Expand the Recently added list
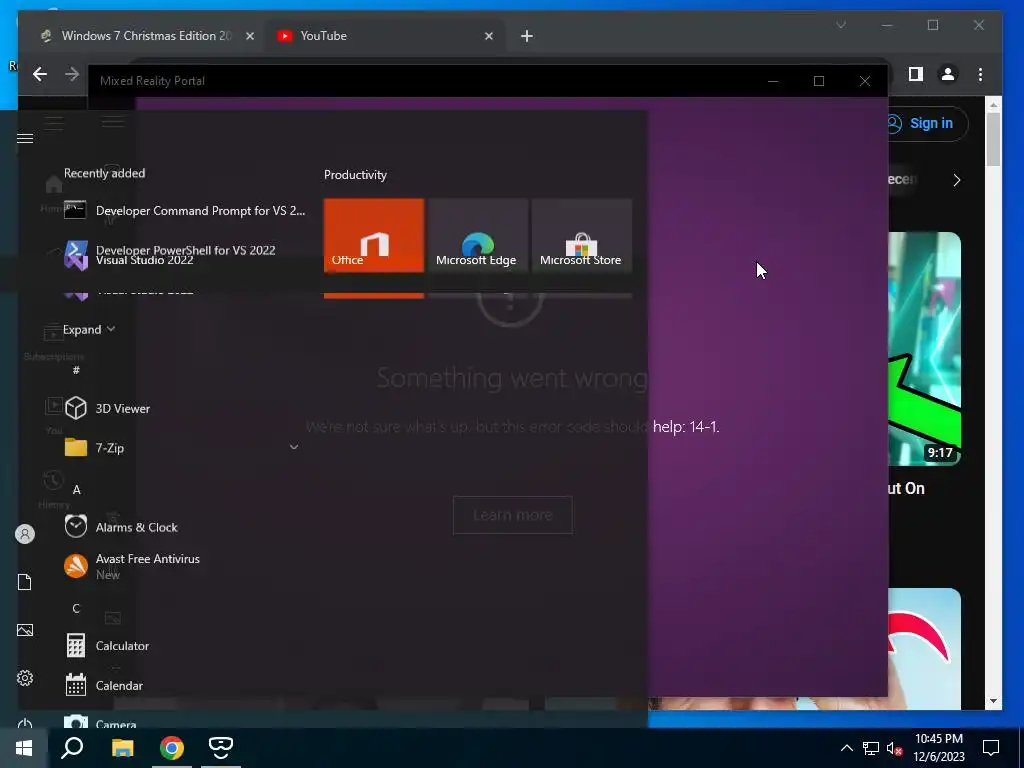Image resolution: width=1024 pixels, height=768 pixels. (x=89, y=329)
